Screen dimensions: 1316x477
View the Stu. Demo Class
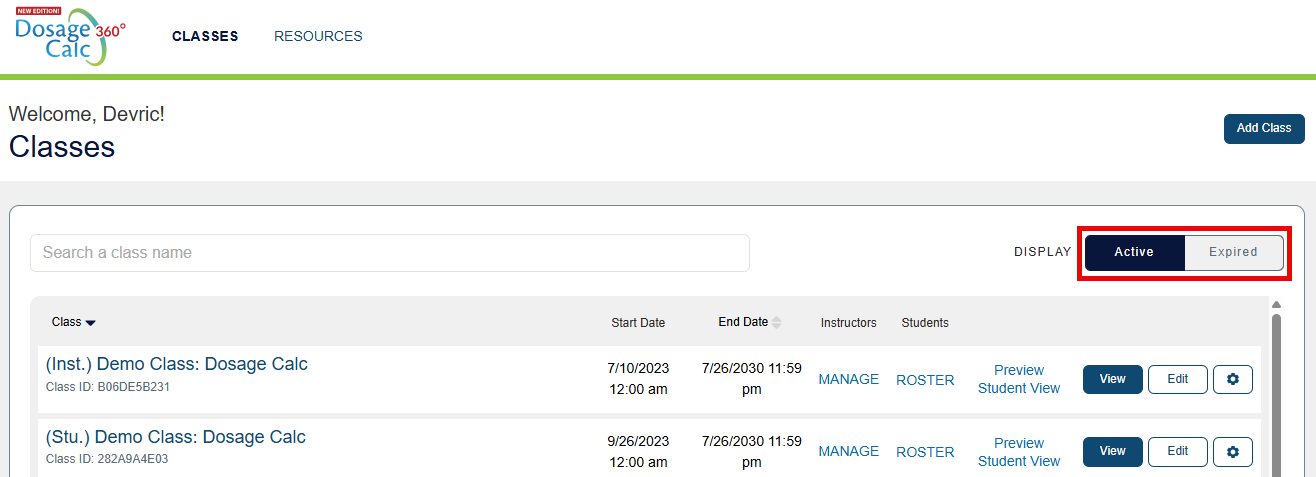pos(1112,452)
